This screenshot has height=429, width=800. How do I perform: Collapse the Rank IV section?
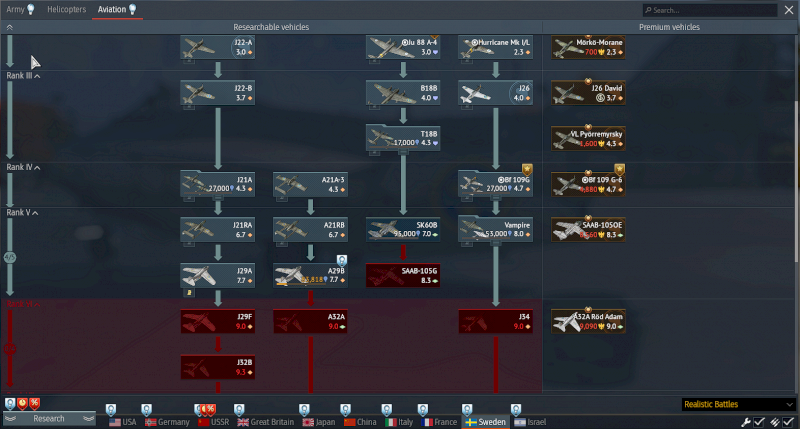pyautogui.click(x=37, y=167)
